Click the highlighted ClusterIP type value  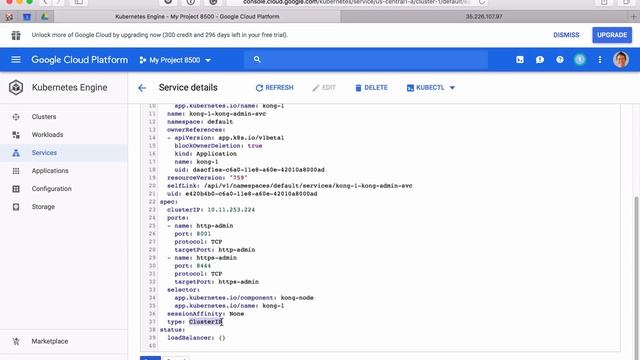(x=205, y=322)
